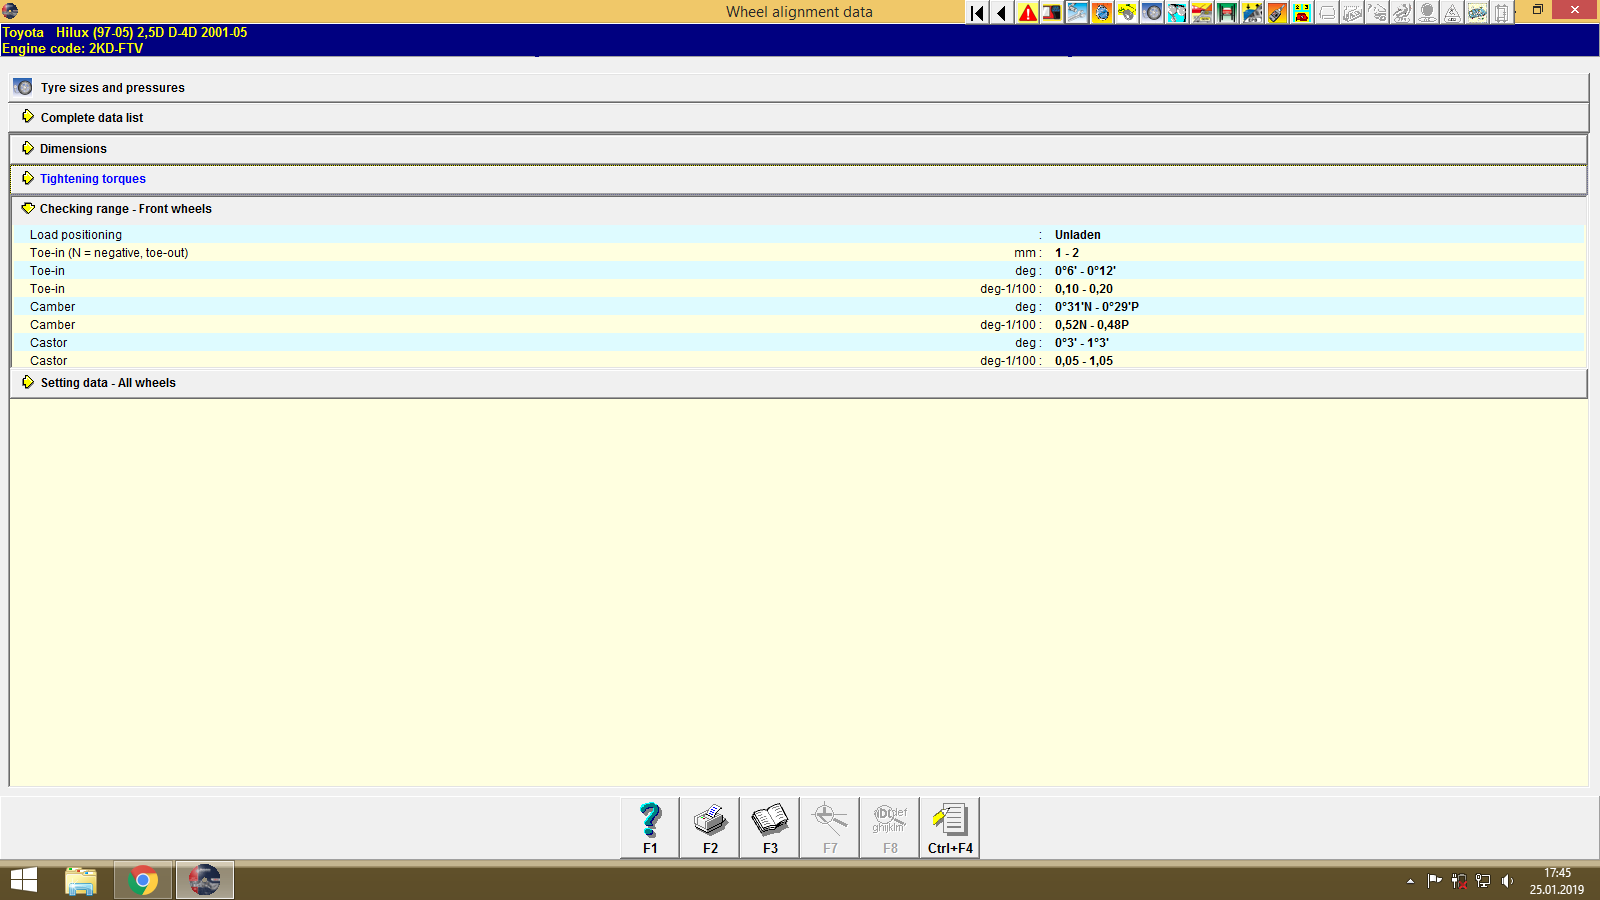Expand the Dimensions section
Image resolution: width=1600 pixels, height=900 pixels.
[x=73, y=148]
